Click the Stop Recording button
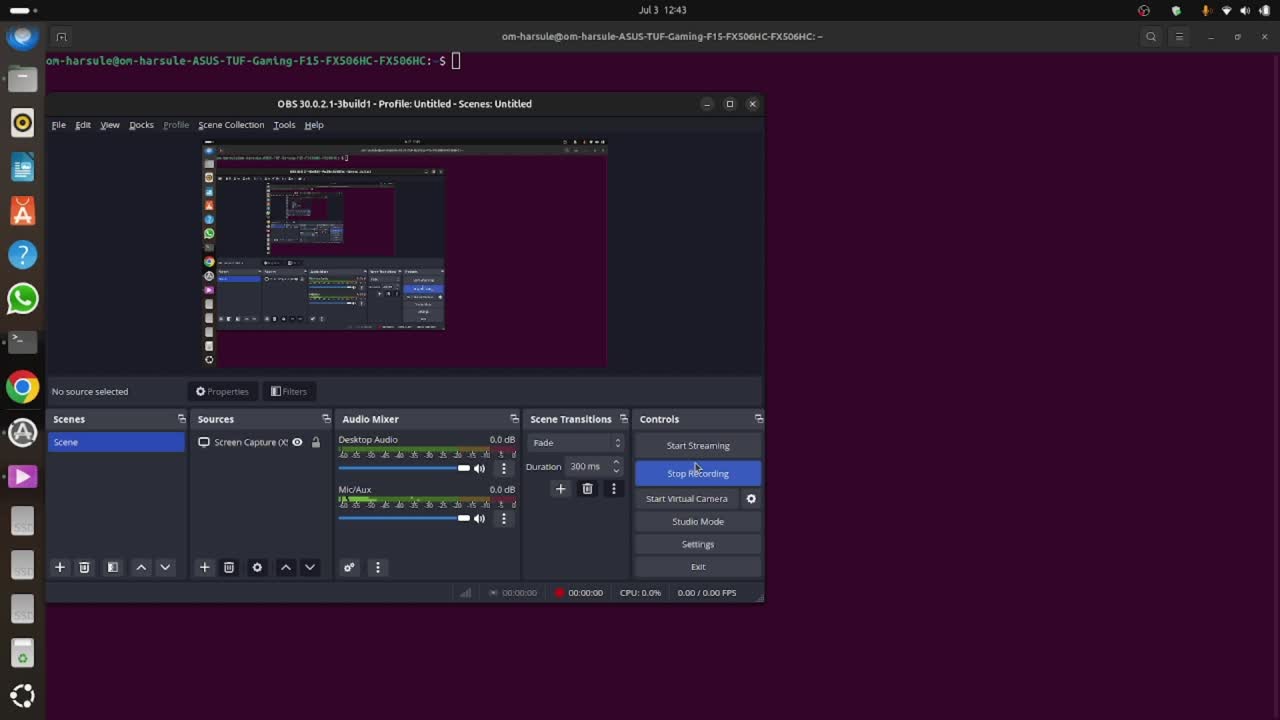Image resolution: width=1280 pixels, height=720 pixels. (697, 473)
